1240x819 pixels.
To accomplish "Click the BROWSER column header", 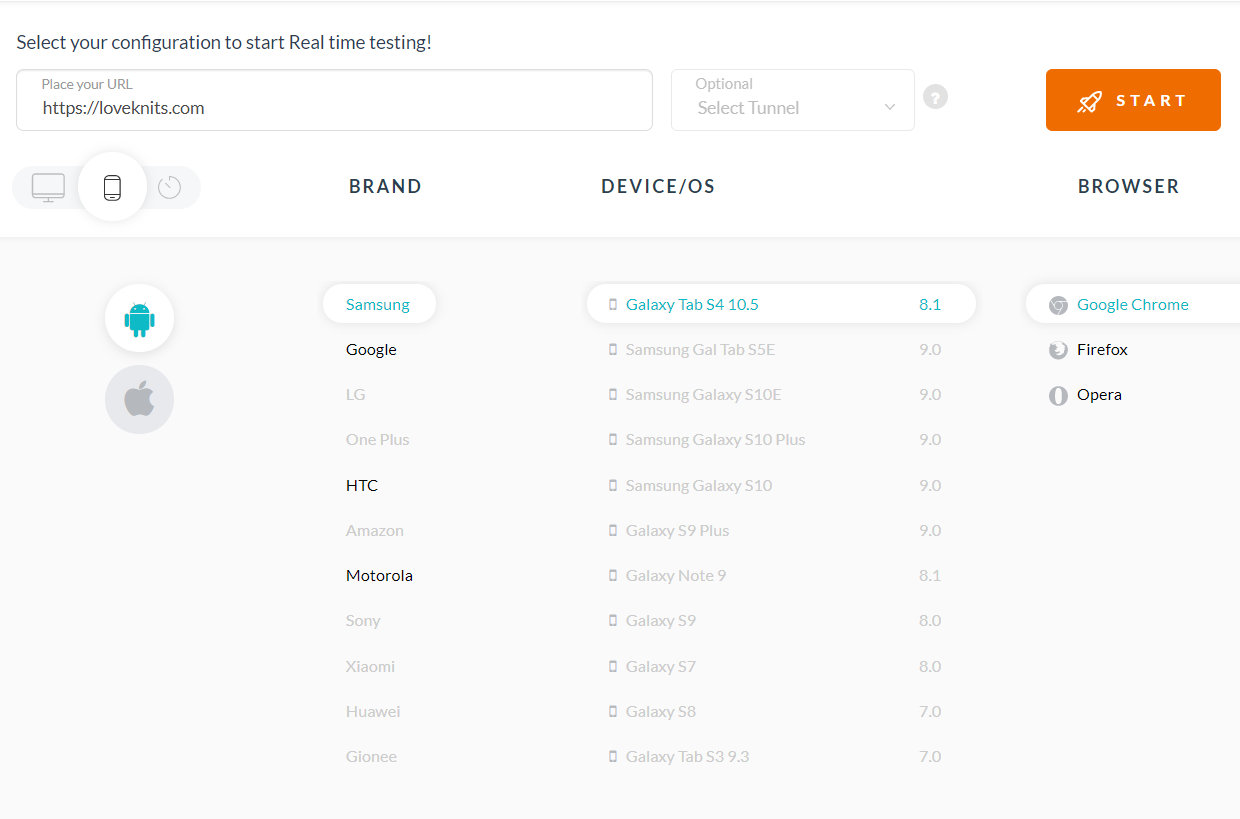I will (x=1128, y=187).
